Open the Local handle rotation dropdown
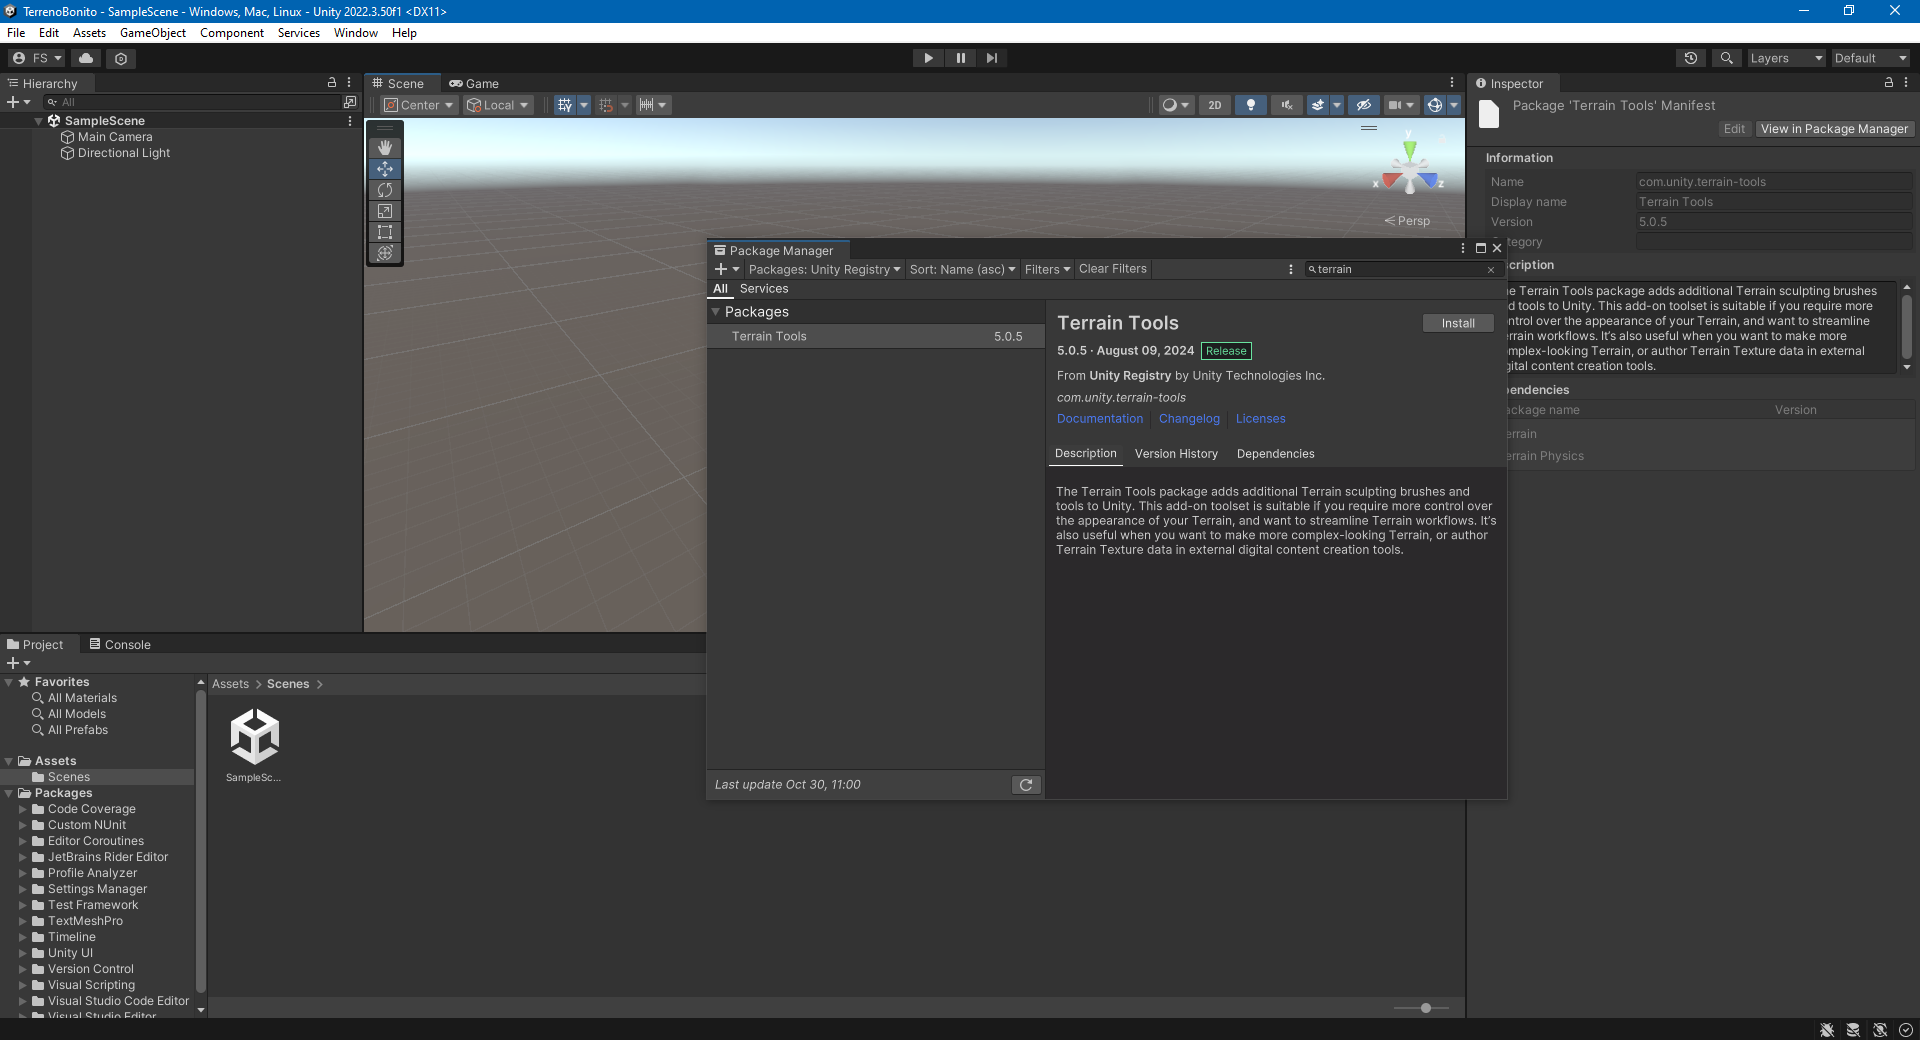The width and height of the screenshot is (1920, 1040). pos(497,105)
